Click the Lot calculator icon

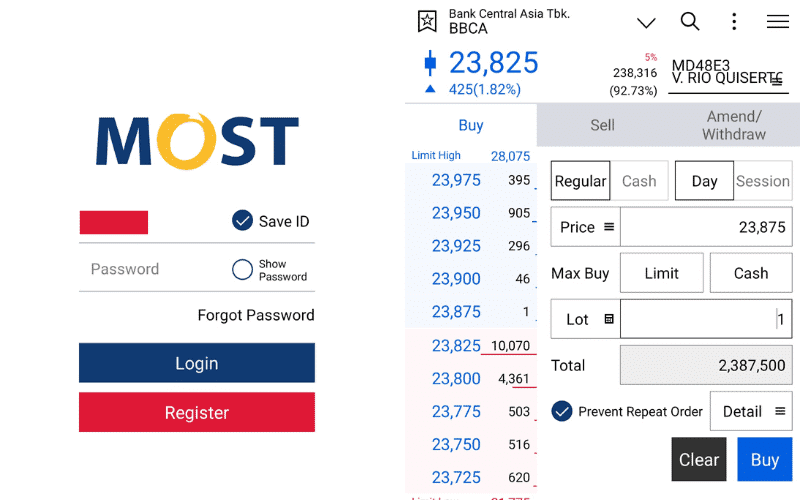pos(609,319)
